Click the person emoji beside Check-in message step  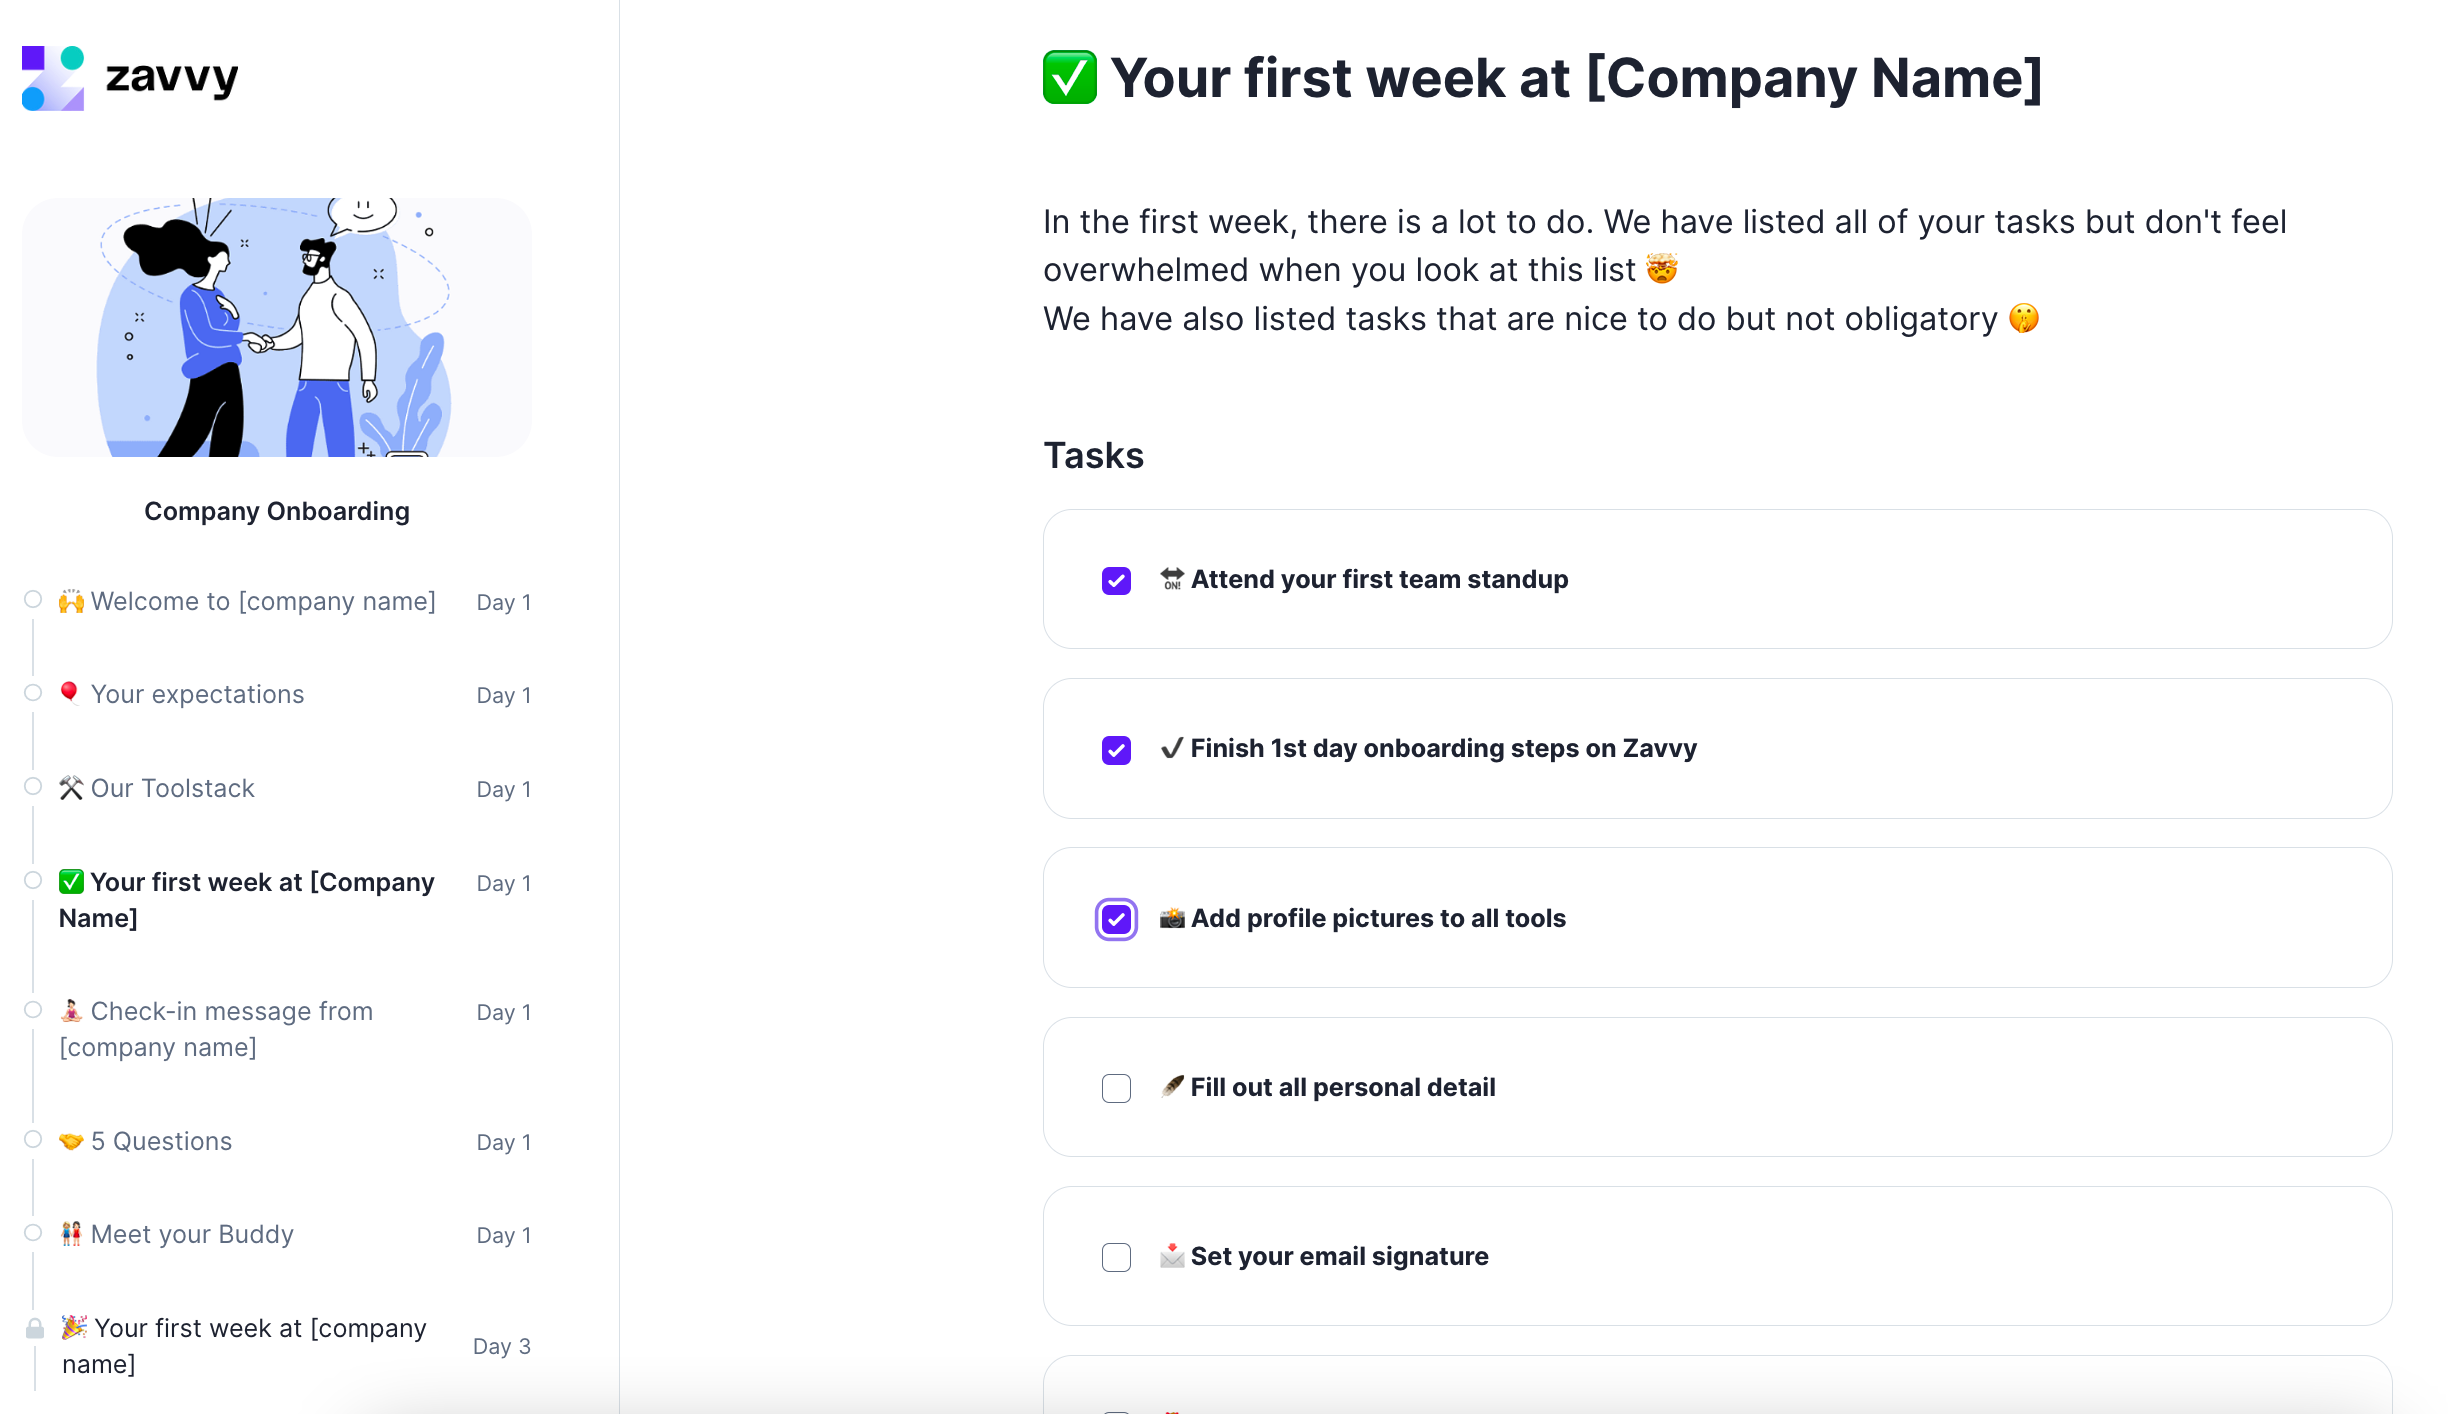(70, 1010)
